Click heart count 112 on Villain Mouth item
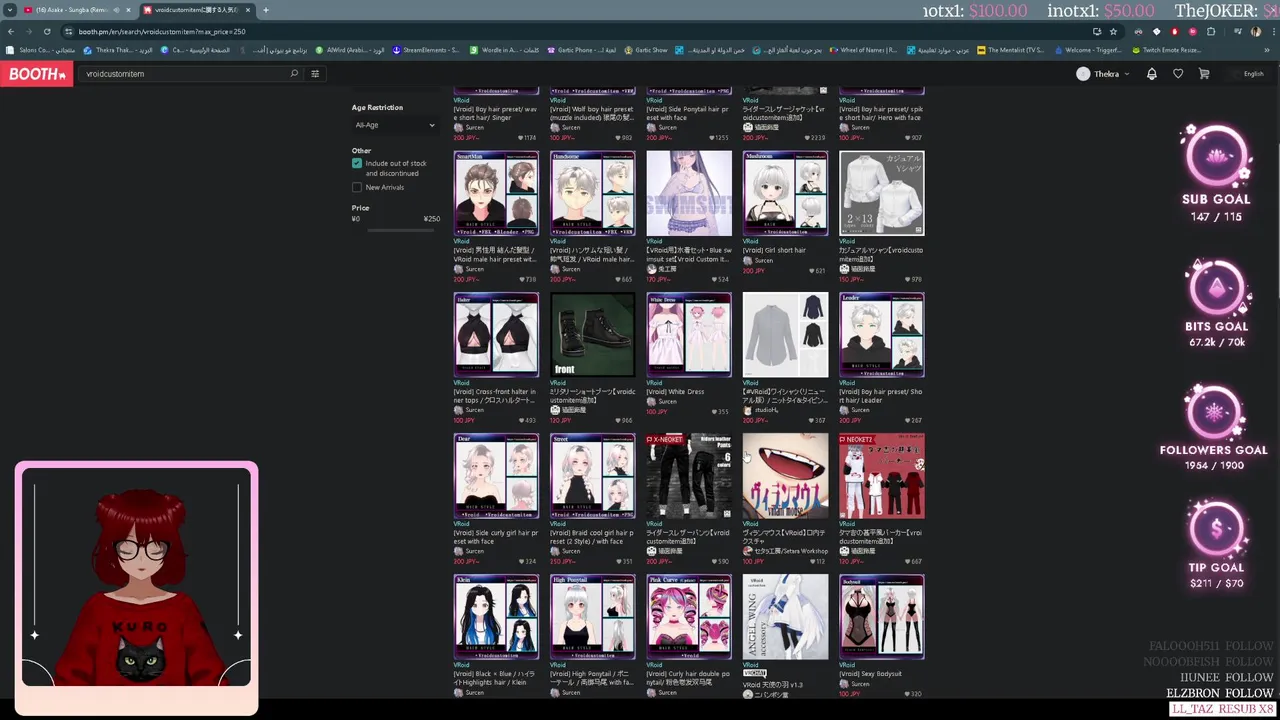 click(x=819, y=561)
